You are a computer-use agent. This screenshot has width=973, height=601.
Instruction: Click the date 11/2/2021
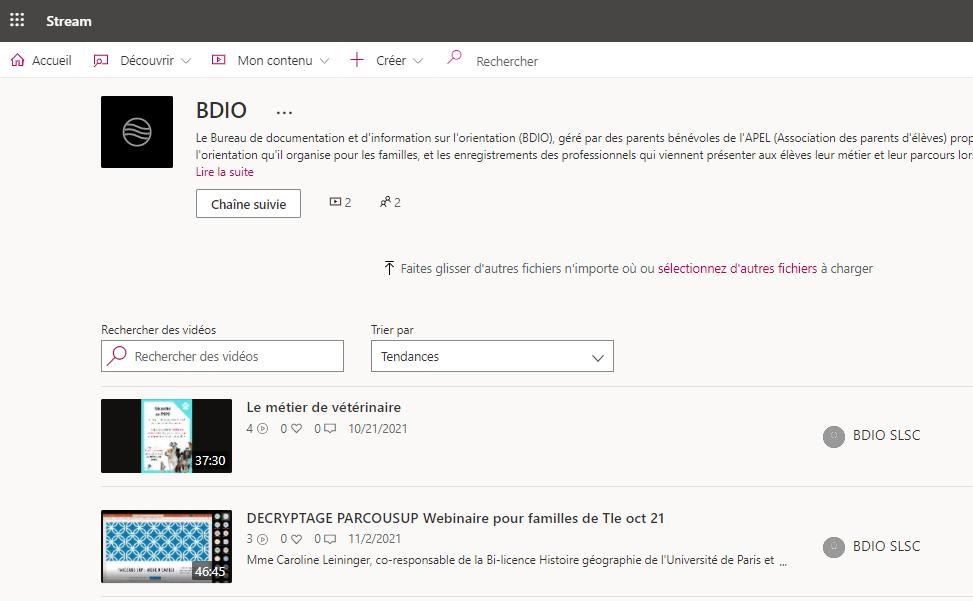pos(375,539)
